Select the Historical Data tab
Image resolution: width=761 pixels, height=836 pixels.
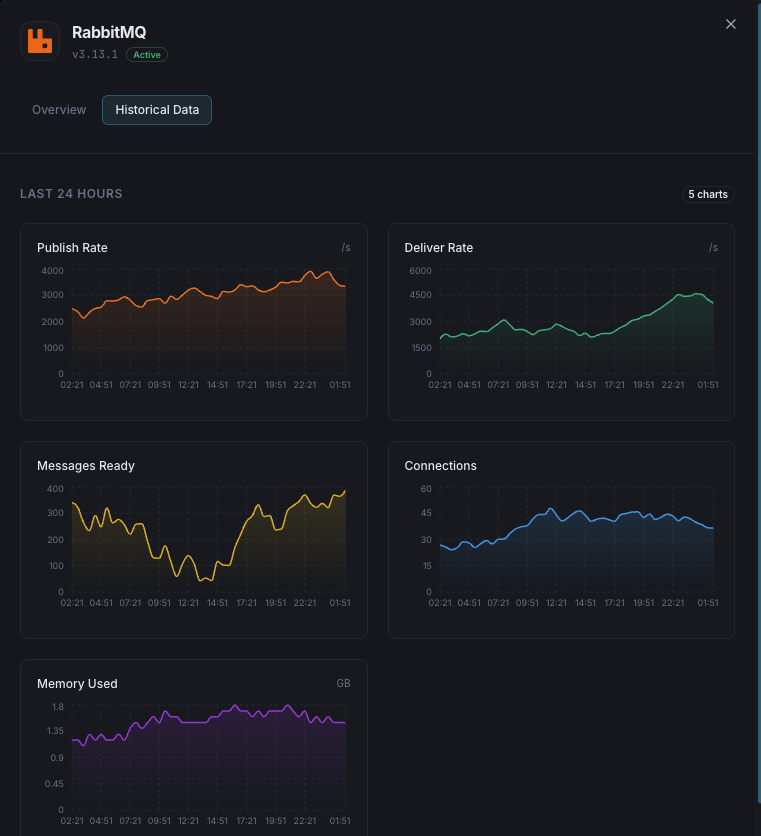pyautogui.click(x=156, y=110)
